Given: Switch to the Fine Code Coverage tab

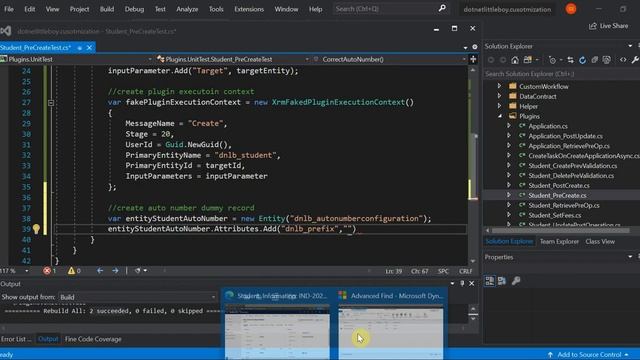Looking at the screenshot, I should (93, 339).
